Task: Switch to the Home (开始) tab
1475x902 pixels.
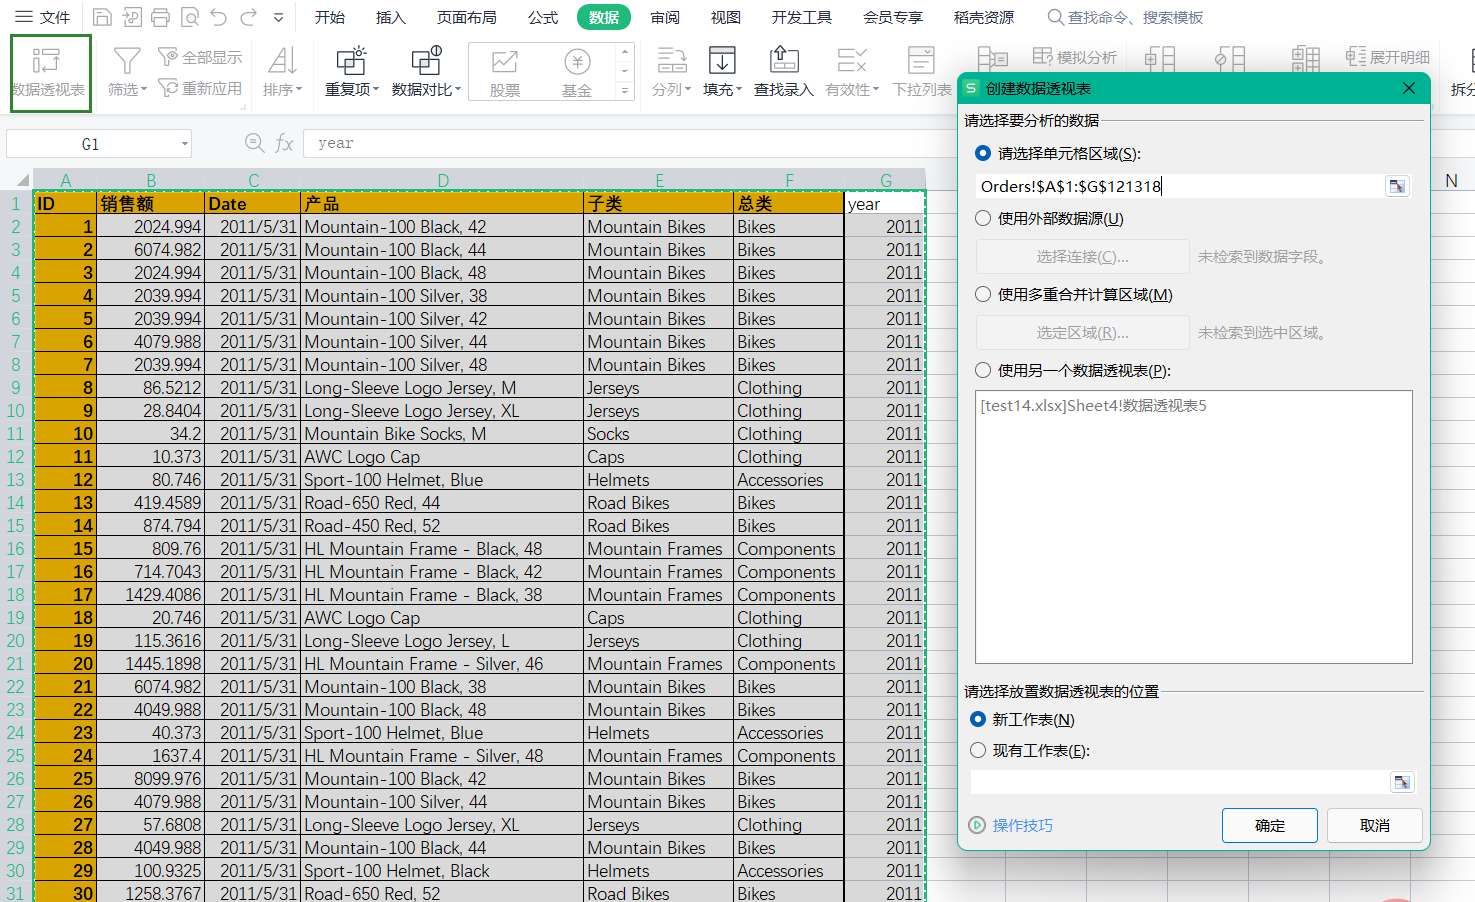Action: click(x=329, y=17)
